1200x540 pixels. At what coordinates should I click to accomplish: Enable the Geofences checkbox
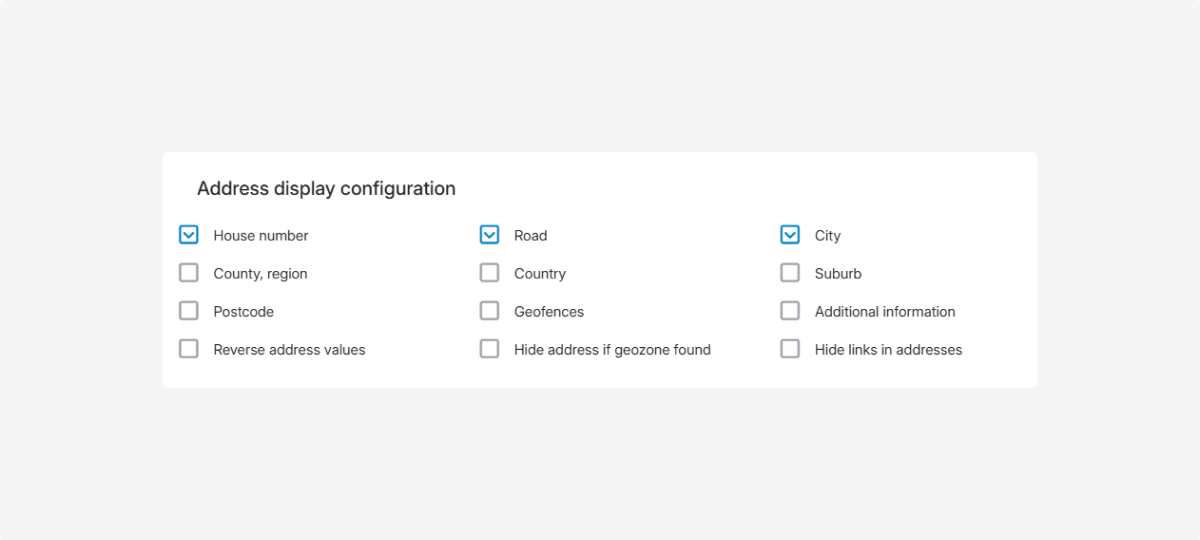coord(489,311)
